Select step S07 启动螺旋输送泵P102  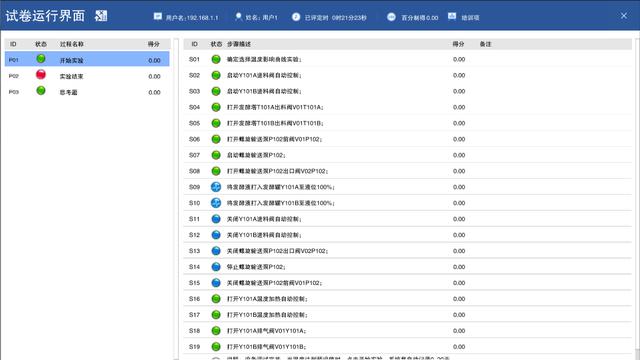[408, 155]
